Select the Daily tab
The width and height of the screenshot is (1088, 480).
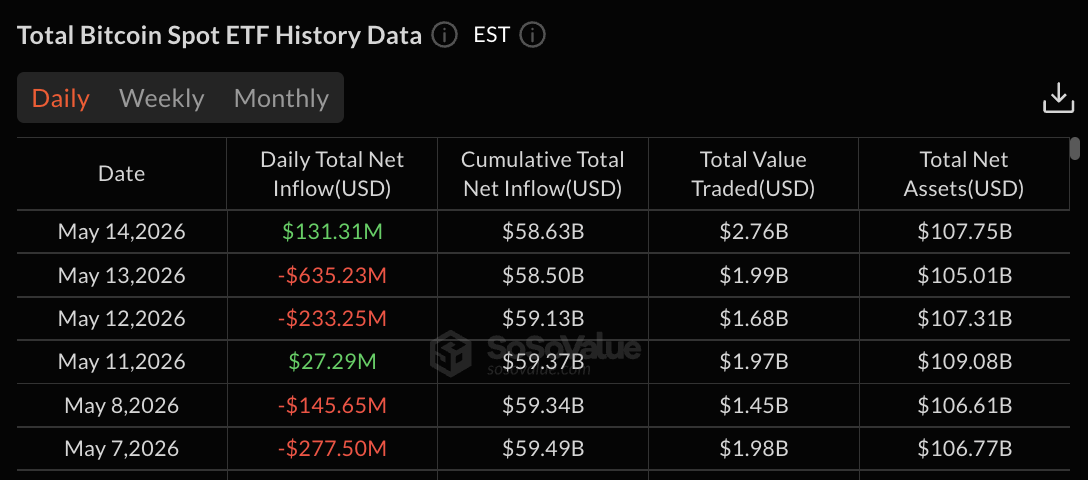click(61, 98)
